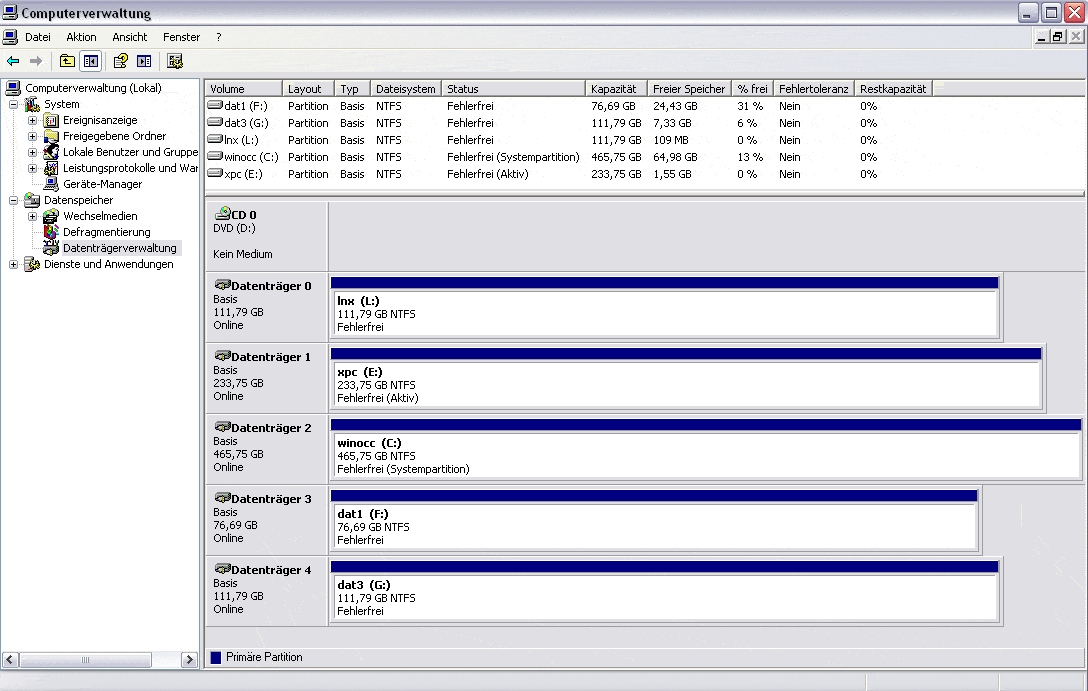Sort by the Freier Speicher column header

click(x=688, y=89)
